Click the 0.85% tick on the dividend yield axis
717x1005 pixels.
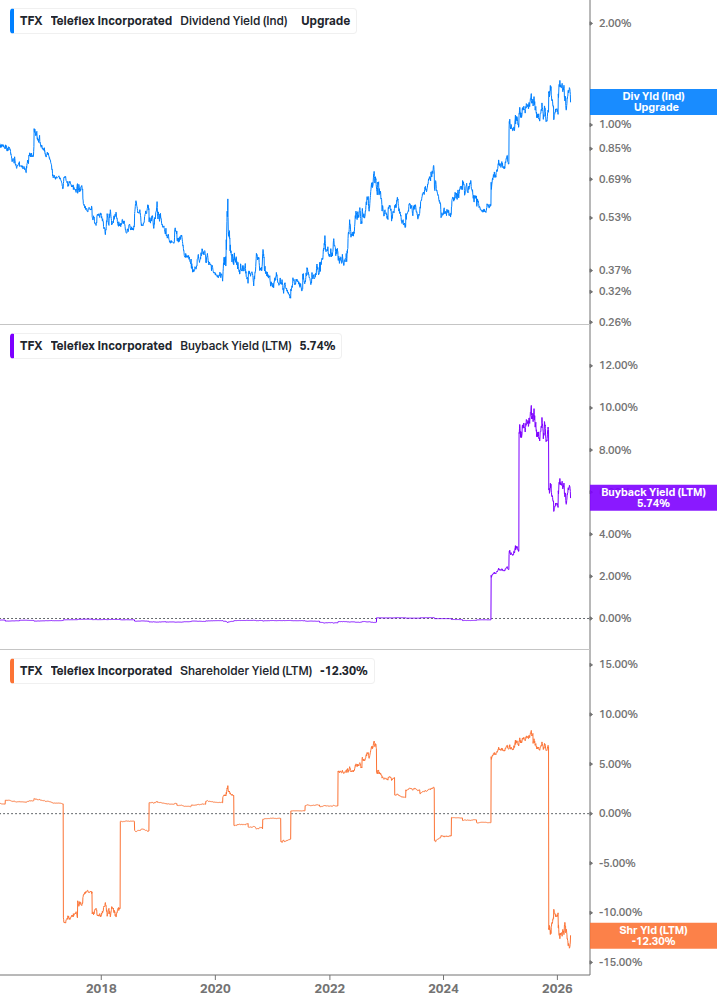[615, 148]
